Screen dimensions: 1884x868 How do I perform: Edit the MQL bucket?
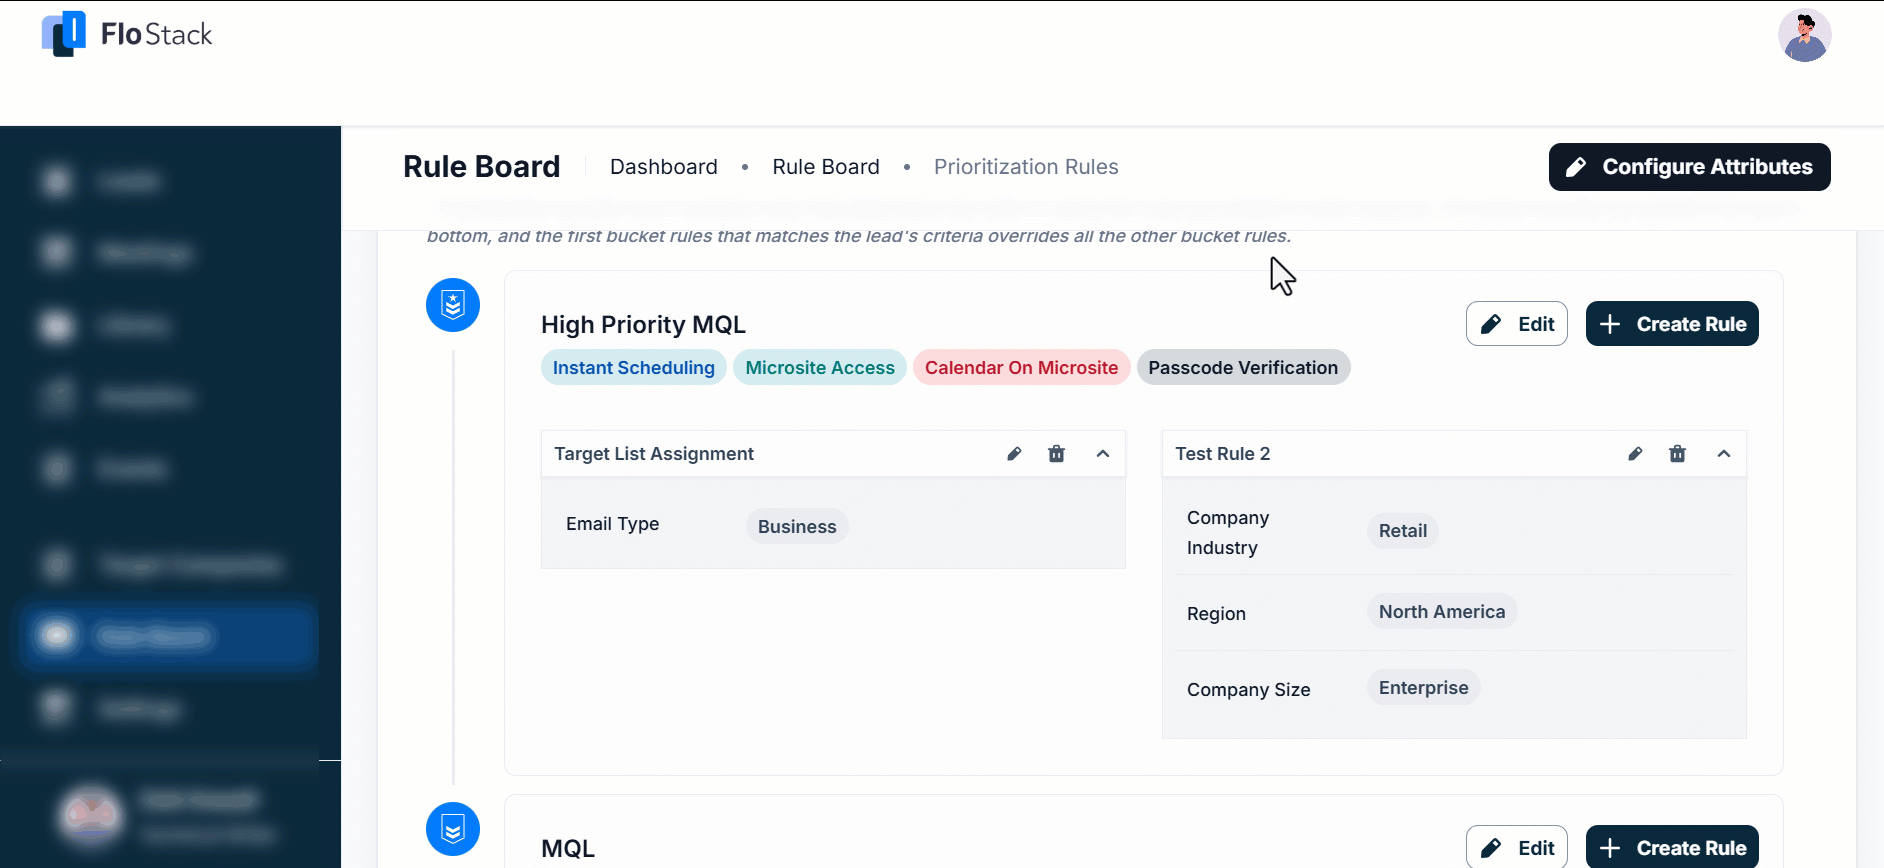pos(1516,848)
